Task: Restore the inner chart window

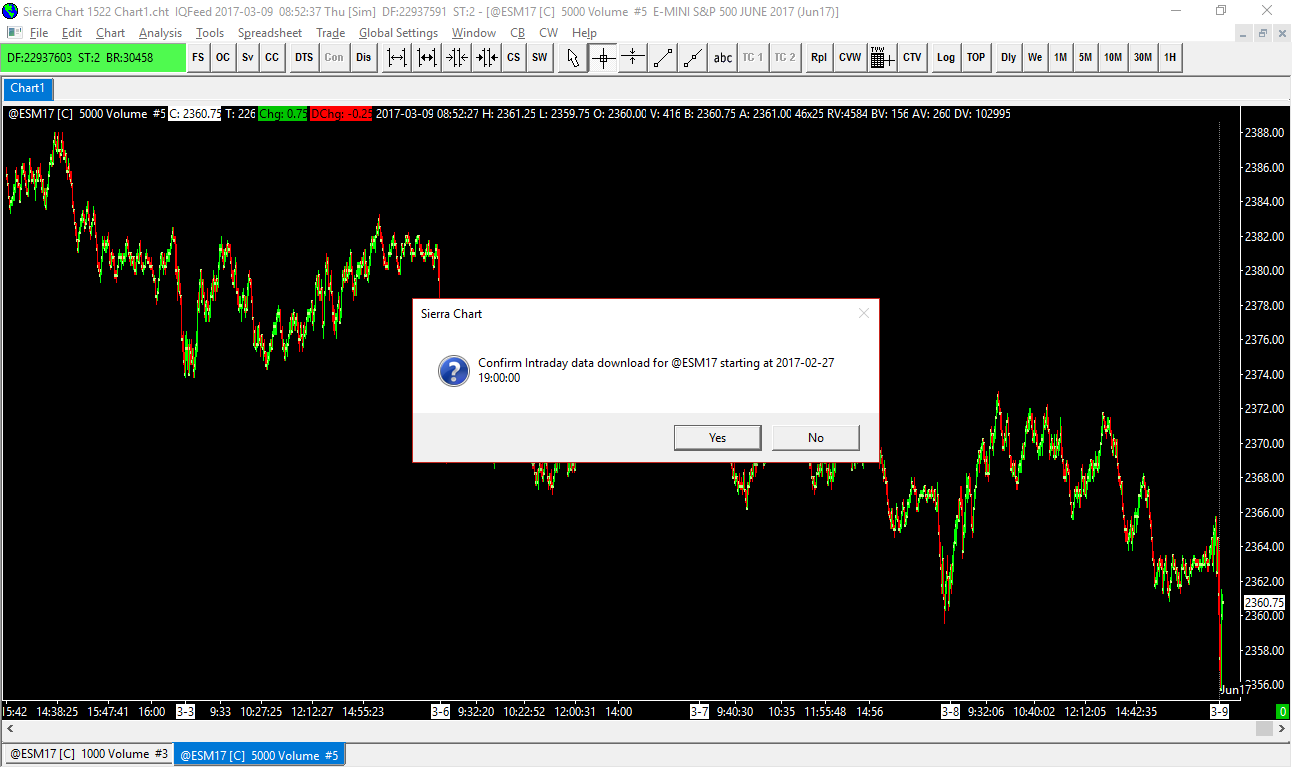Action: [1262, 33]
